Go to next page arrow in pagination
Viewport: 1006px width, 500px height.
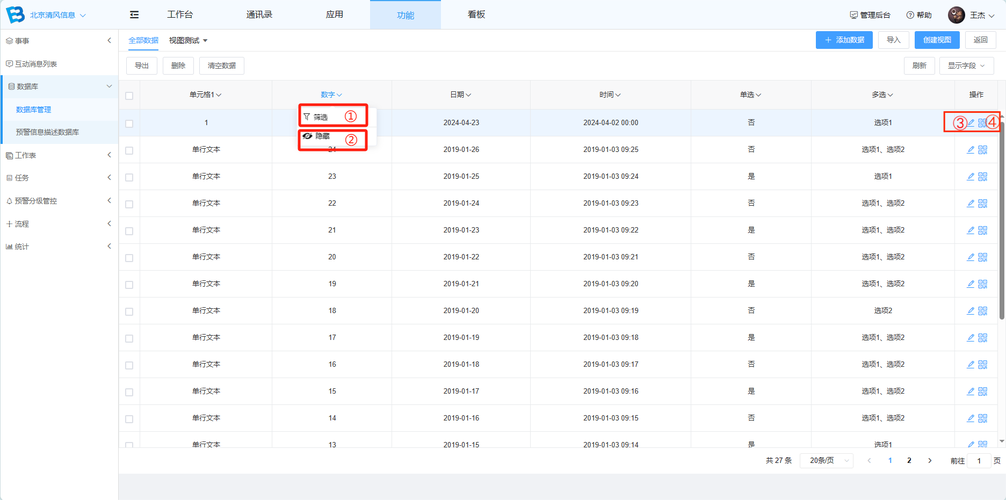click(930, 461)
